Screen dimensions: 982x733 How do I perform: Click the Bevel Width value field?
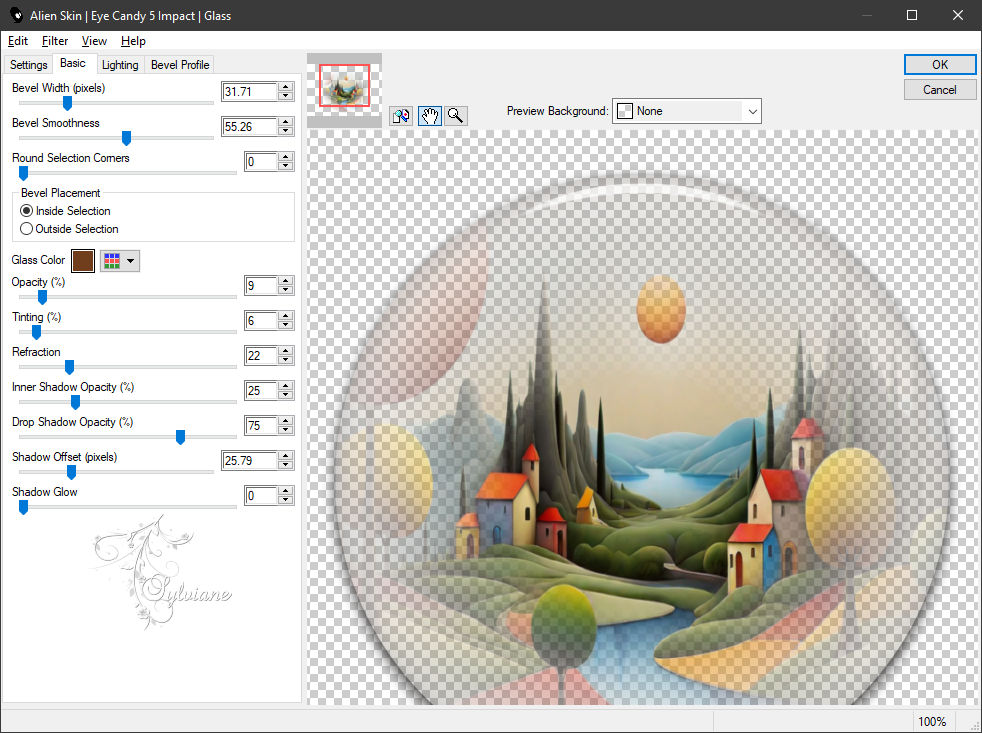tap(249, 91)
